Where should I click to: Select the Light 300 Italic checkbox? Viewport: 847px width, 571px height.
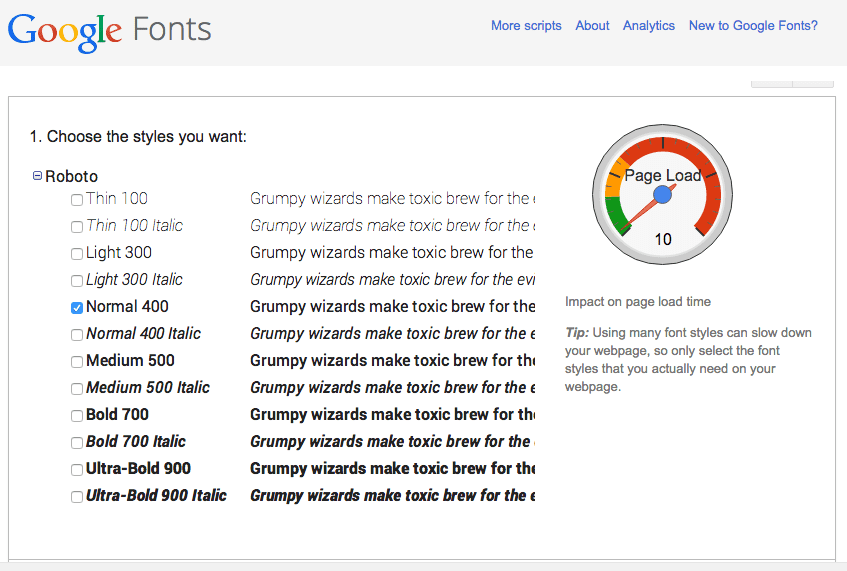point(77,281)
